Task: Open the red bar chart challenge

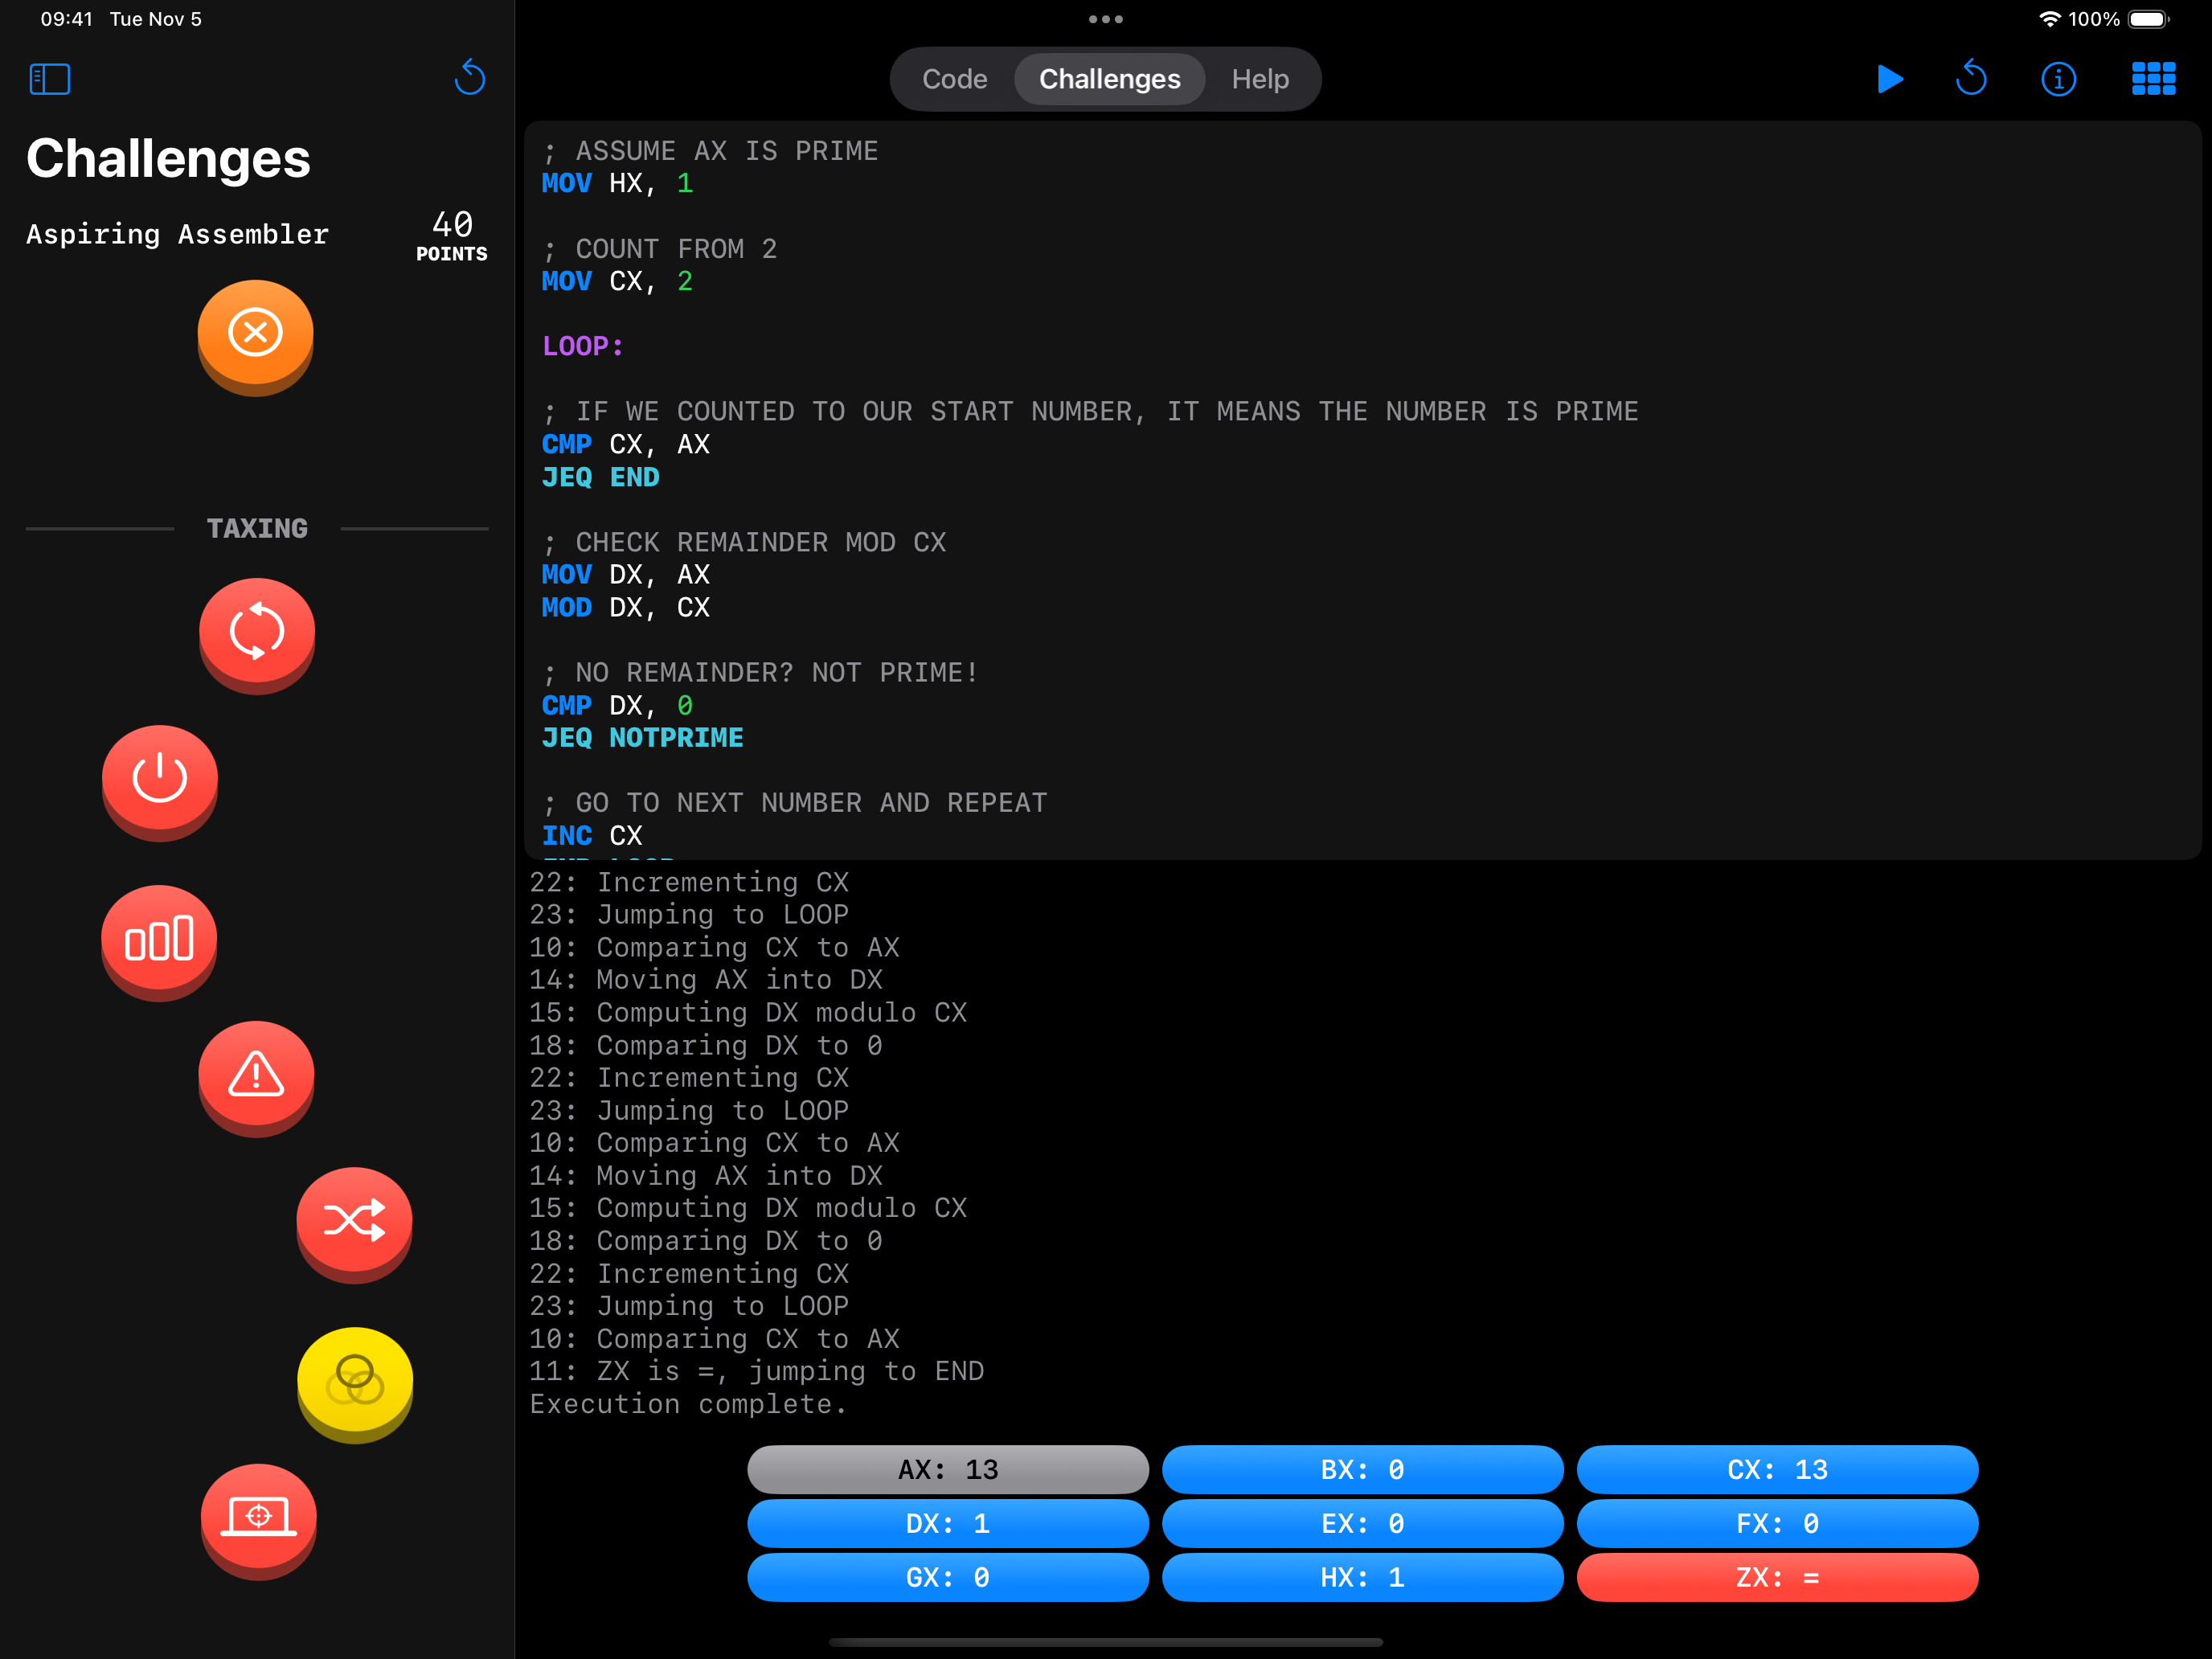Action: click(159, 942)
